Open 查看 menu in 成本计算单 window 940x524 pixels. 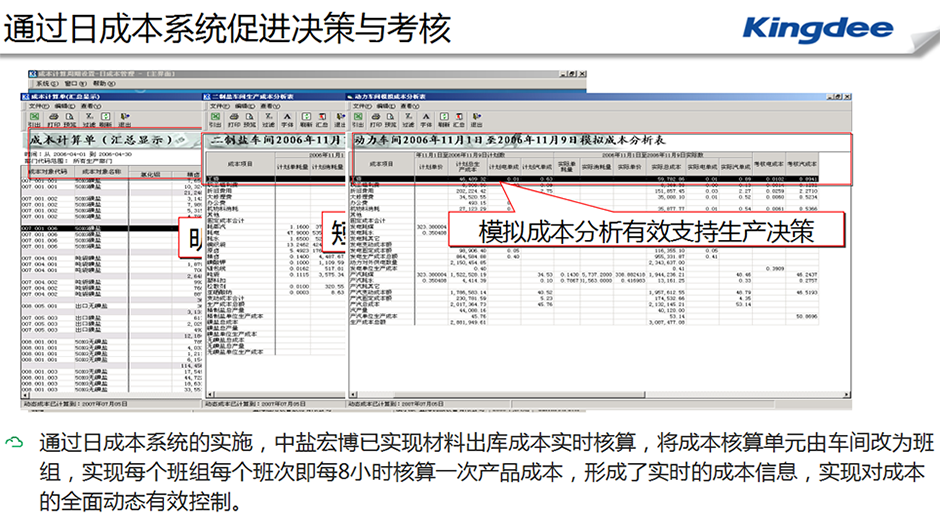(90, 105)
